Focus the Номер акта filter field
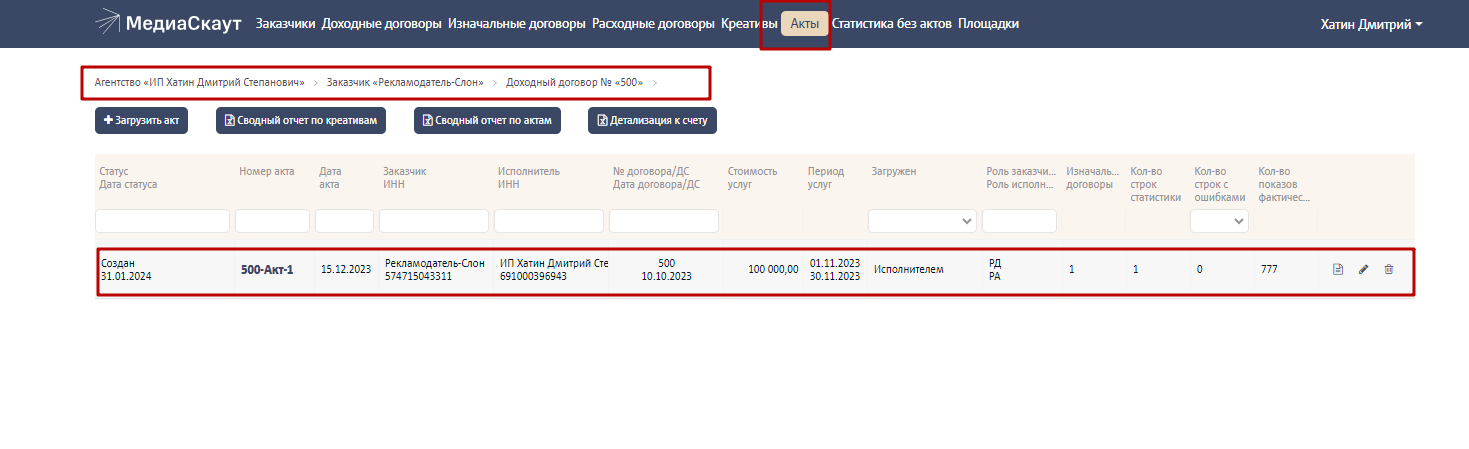 point(272,221)
